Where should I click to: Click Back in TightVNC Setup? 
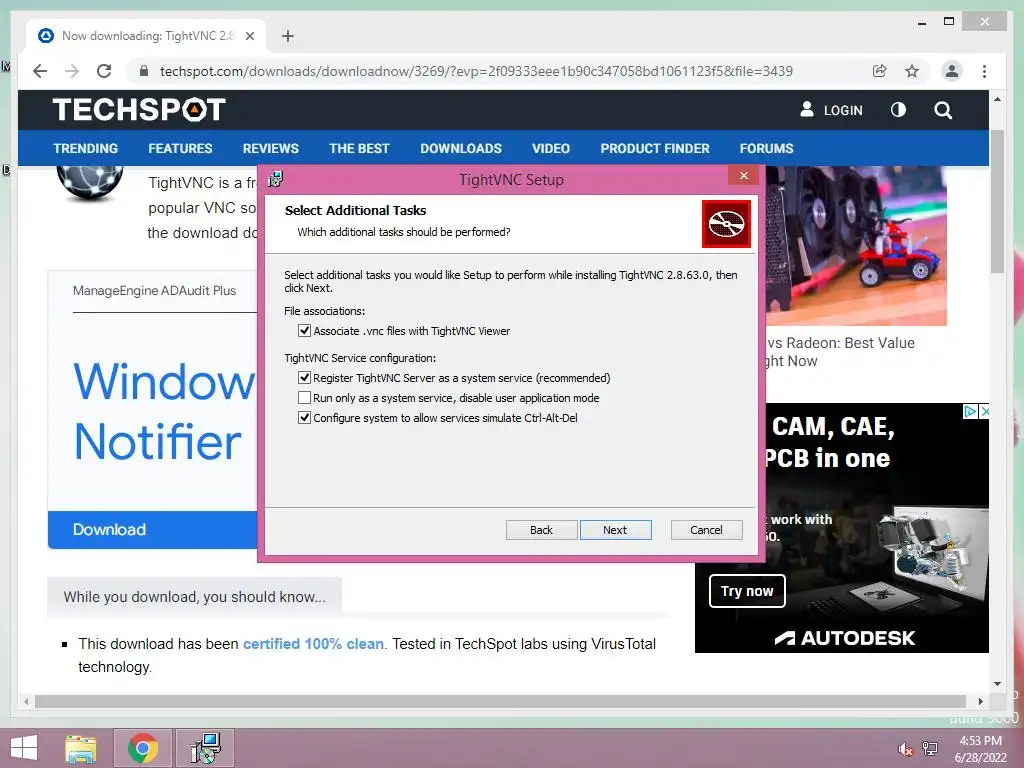(541, 530)
